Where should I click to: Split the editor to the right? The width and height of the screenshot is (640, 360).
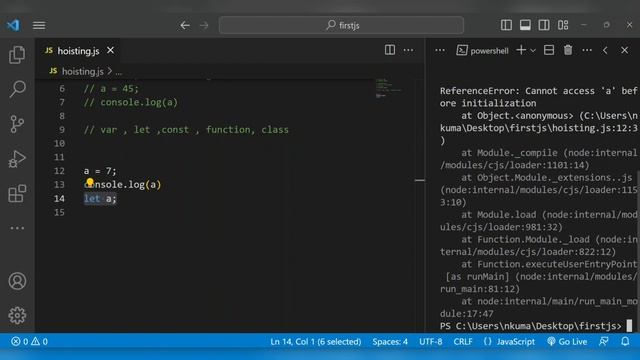[390, 50]
